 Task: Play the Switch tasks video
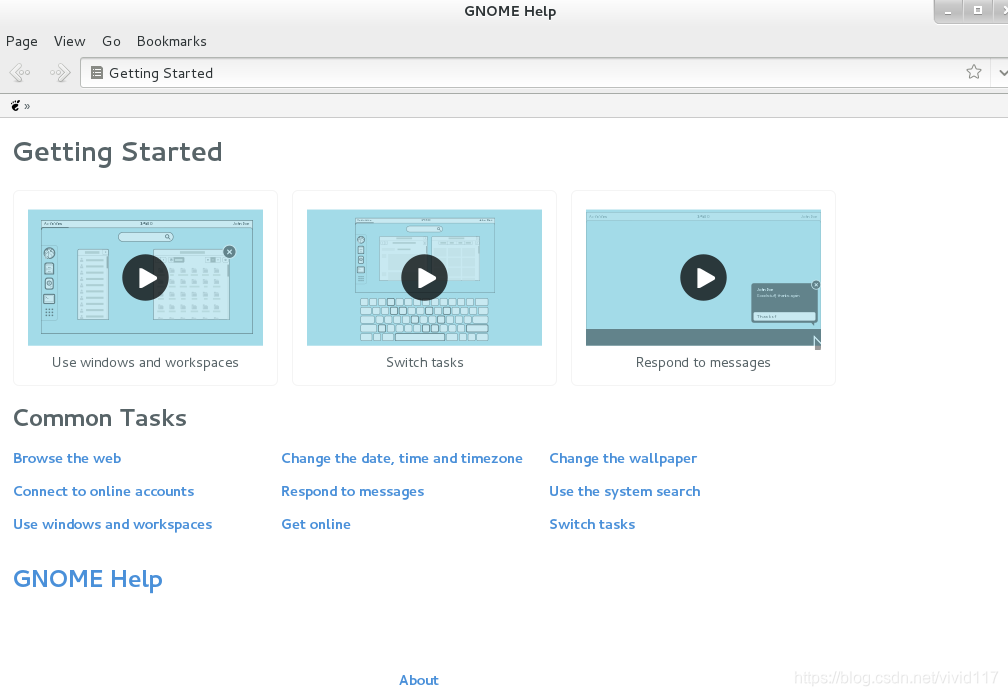click(x=424, y=278)
